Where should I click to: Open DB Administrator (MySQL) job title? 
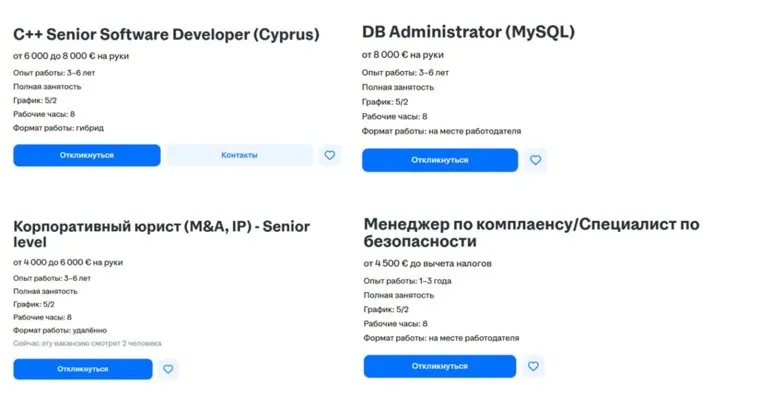pos(468,32)
